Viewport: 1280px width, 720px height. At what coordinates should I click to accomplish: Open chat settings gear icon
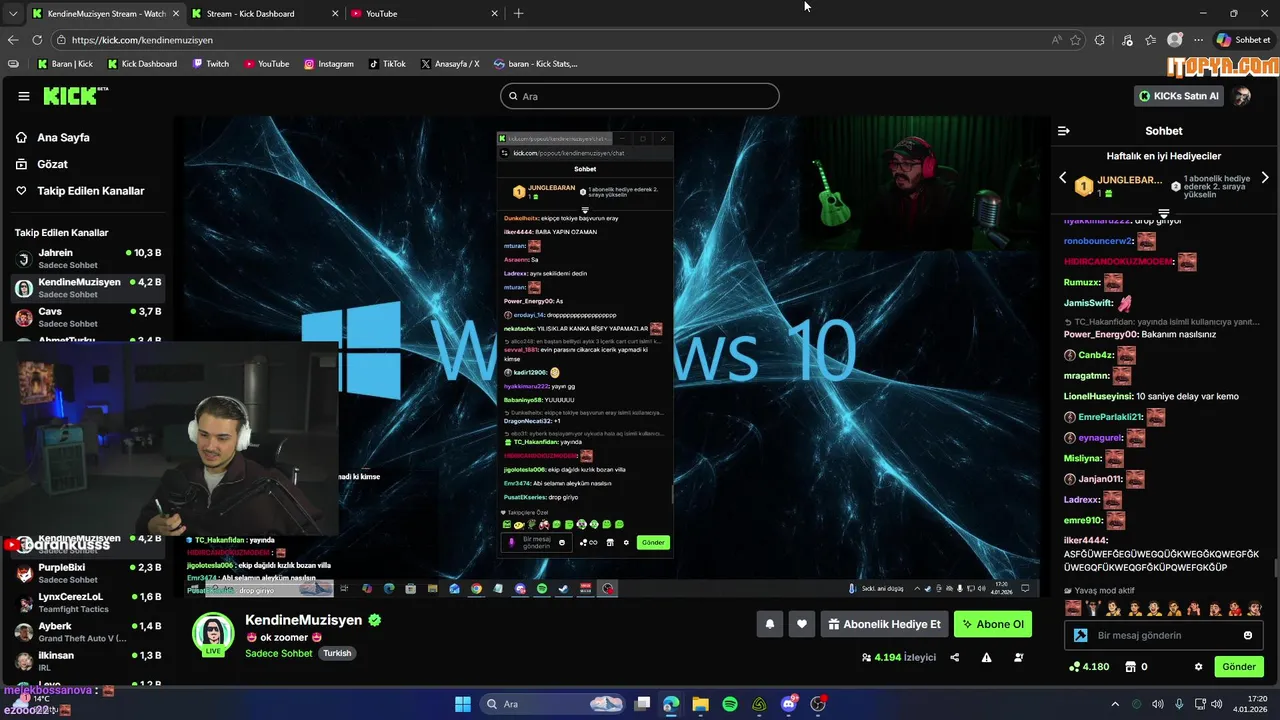click(x=1198, y=667)
